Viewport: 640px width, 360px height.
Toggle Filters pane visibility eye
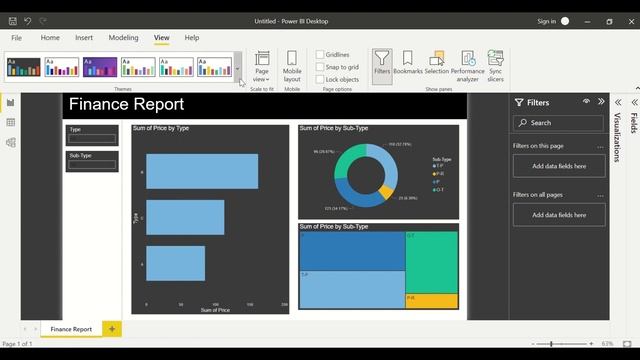(x=586, y=102)
